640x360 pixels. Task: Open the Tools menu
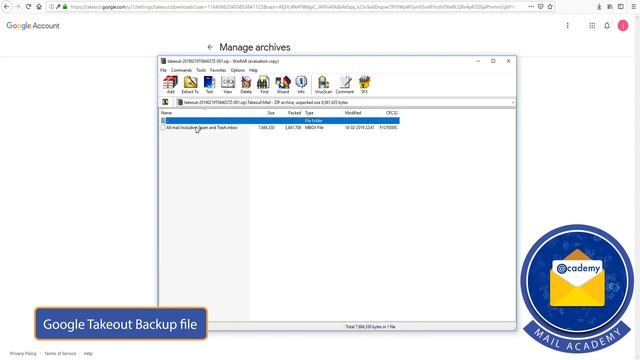(201, 70)
